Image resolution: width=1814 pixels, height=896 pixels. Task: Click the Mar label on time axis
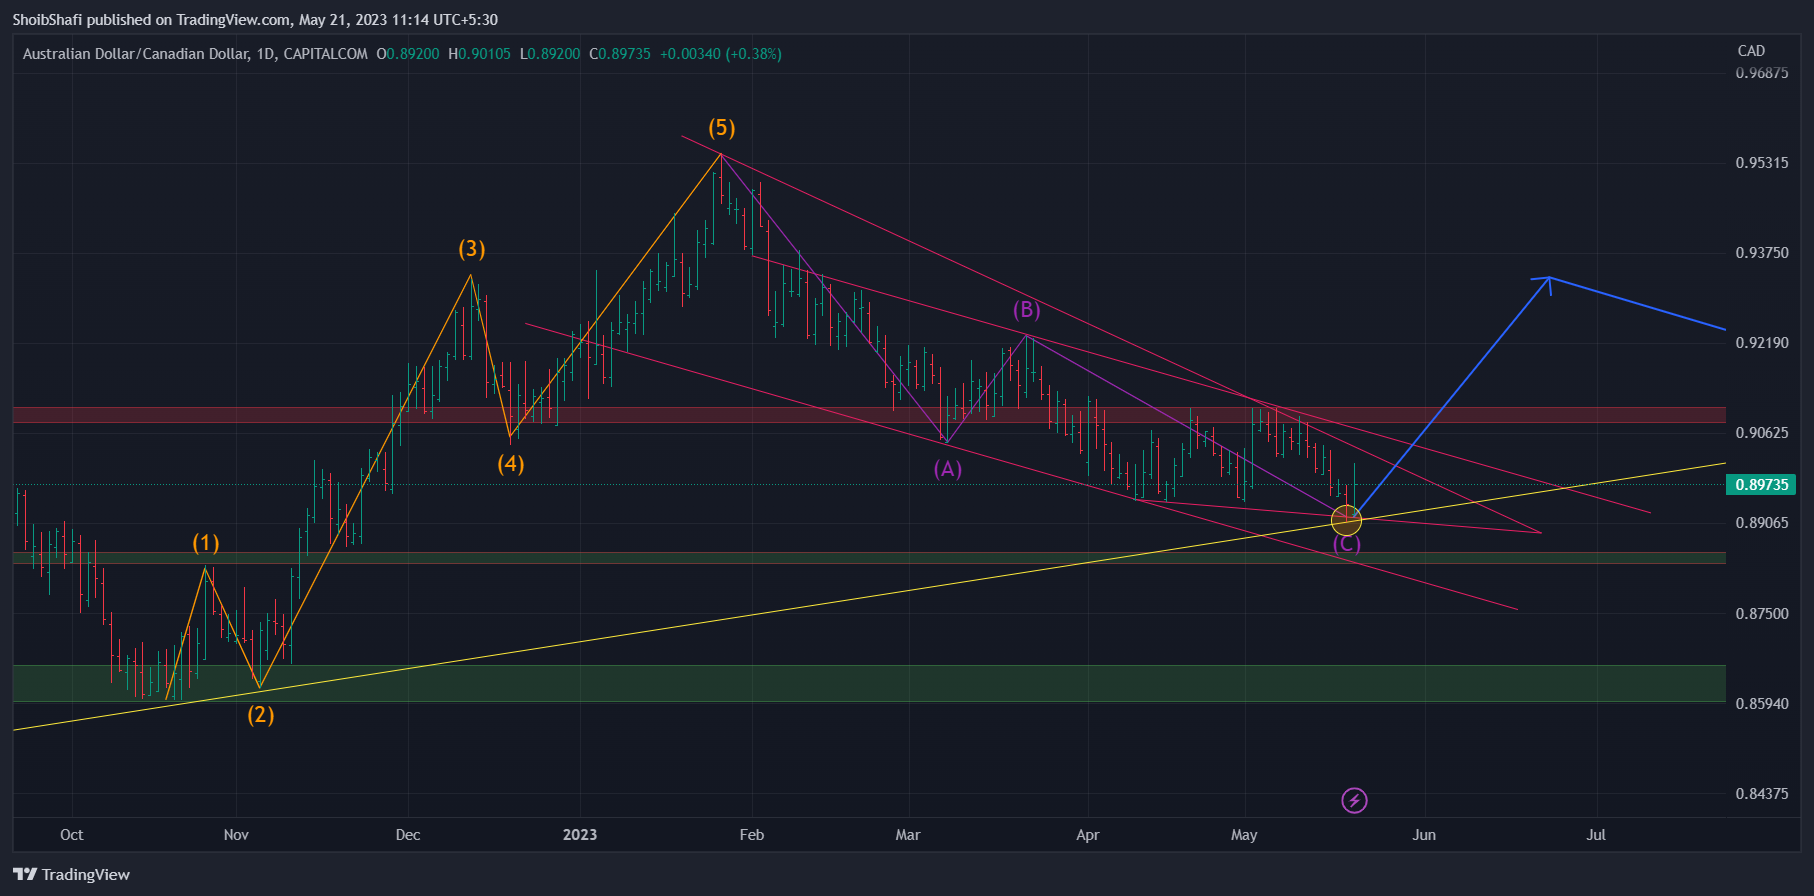click(x=908, y=835)
